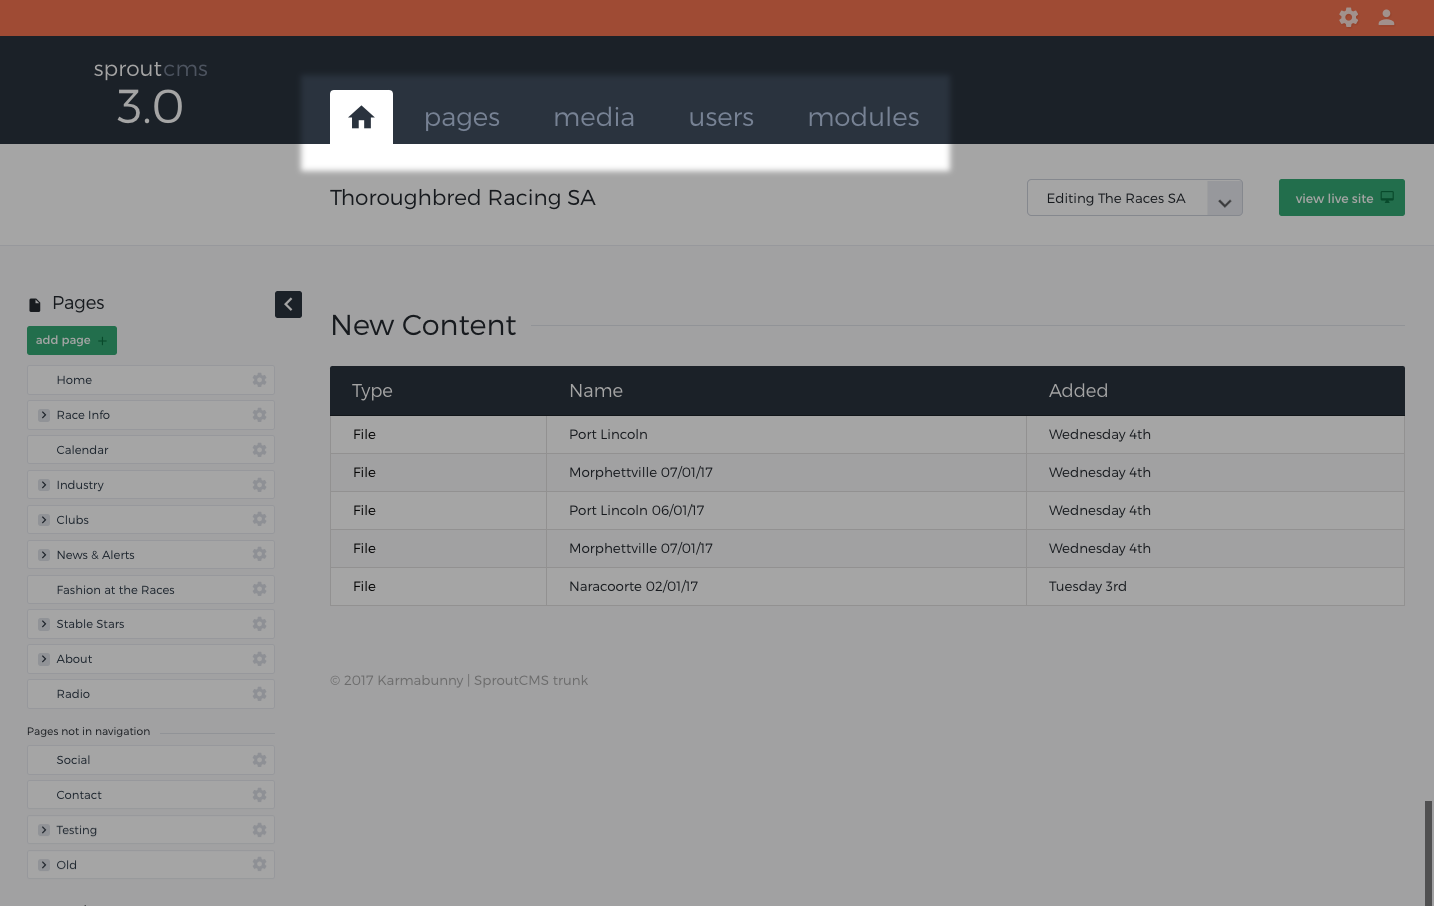Image resolution: width=1434 pixels, height=906 pixels.
Task: Open the Editing The Races SA dropdown
Action: coord(1135,198)
